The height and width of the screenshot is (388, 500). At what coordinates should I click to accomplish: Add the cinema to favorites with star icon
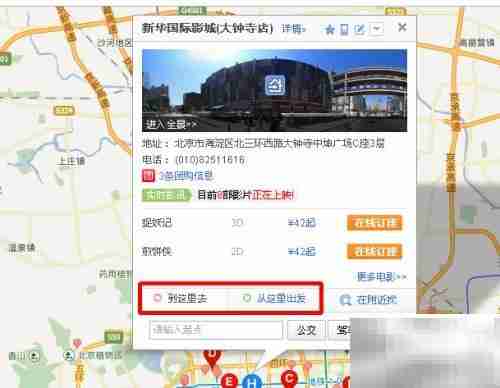click(329, 30)
